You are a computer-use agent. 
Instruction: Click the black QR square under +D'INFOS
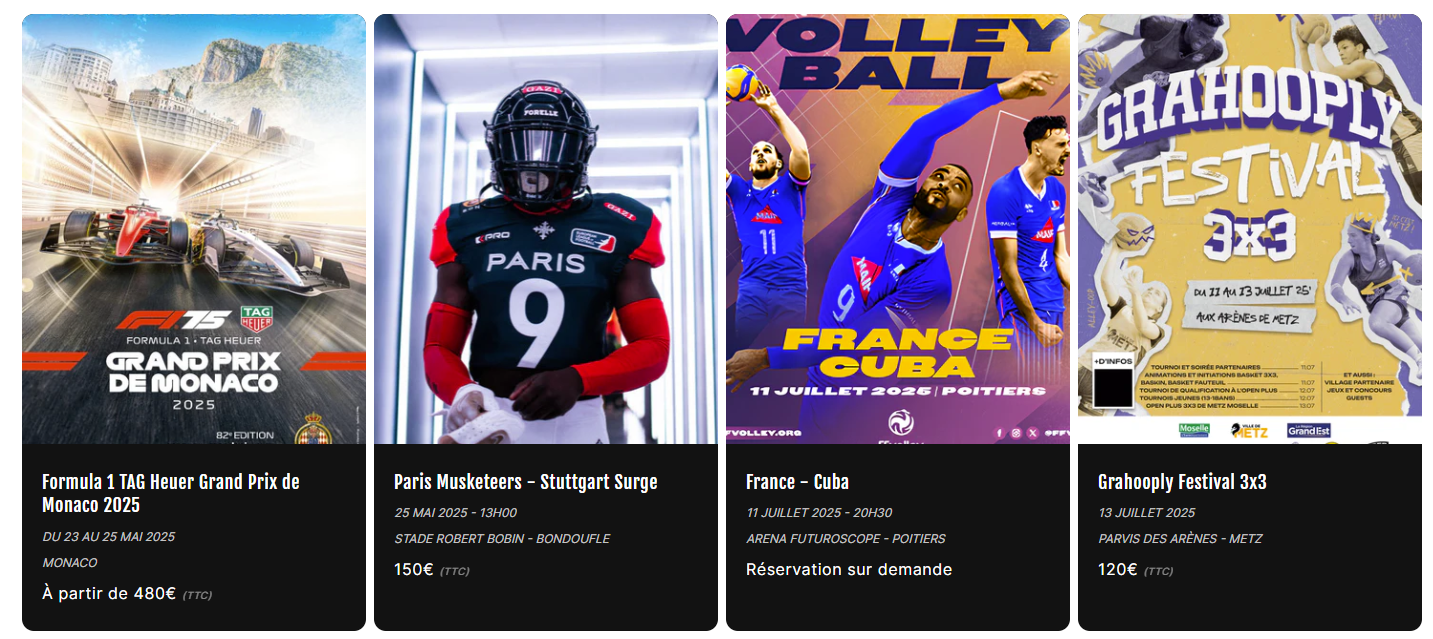coord(1113,388)
